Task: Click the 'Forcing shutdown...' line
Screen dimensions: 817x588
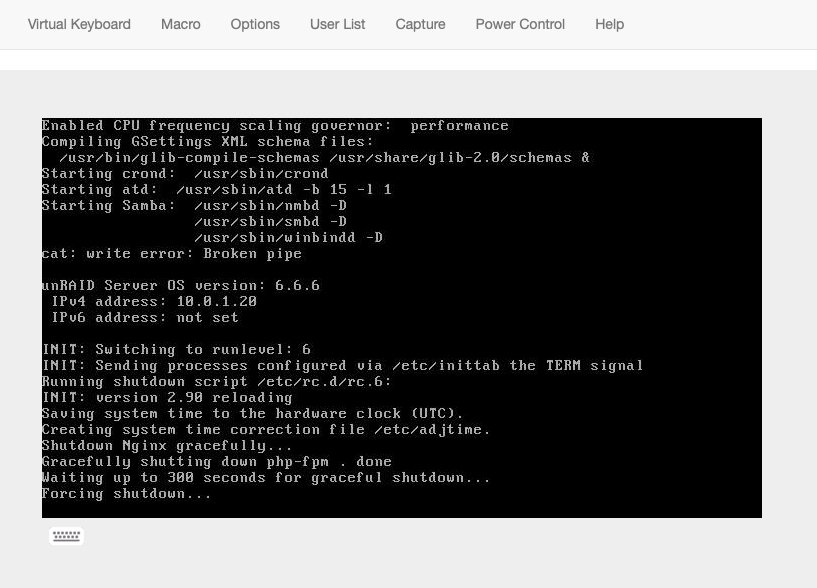Action: [127, 493]
